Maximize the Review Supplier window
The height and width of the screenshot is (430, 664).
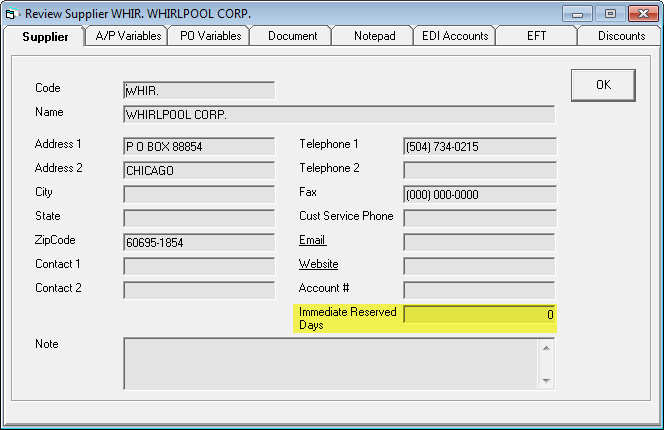610,14
